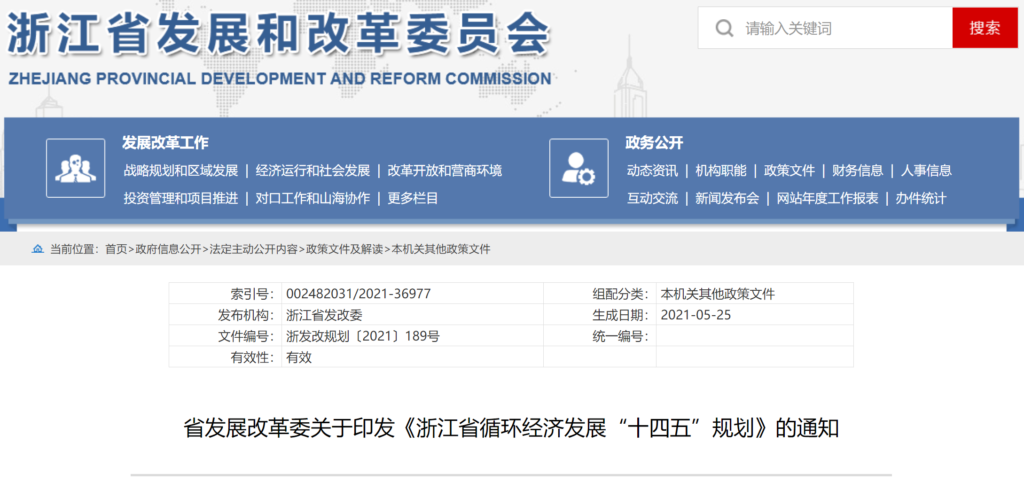Image resolution: width=1024 pixels, height=481 pixels.
Task: Click the date 2021-05-25
Action: (x=696, y=315)
